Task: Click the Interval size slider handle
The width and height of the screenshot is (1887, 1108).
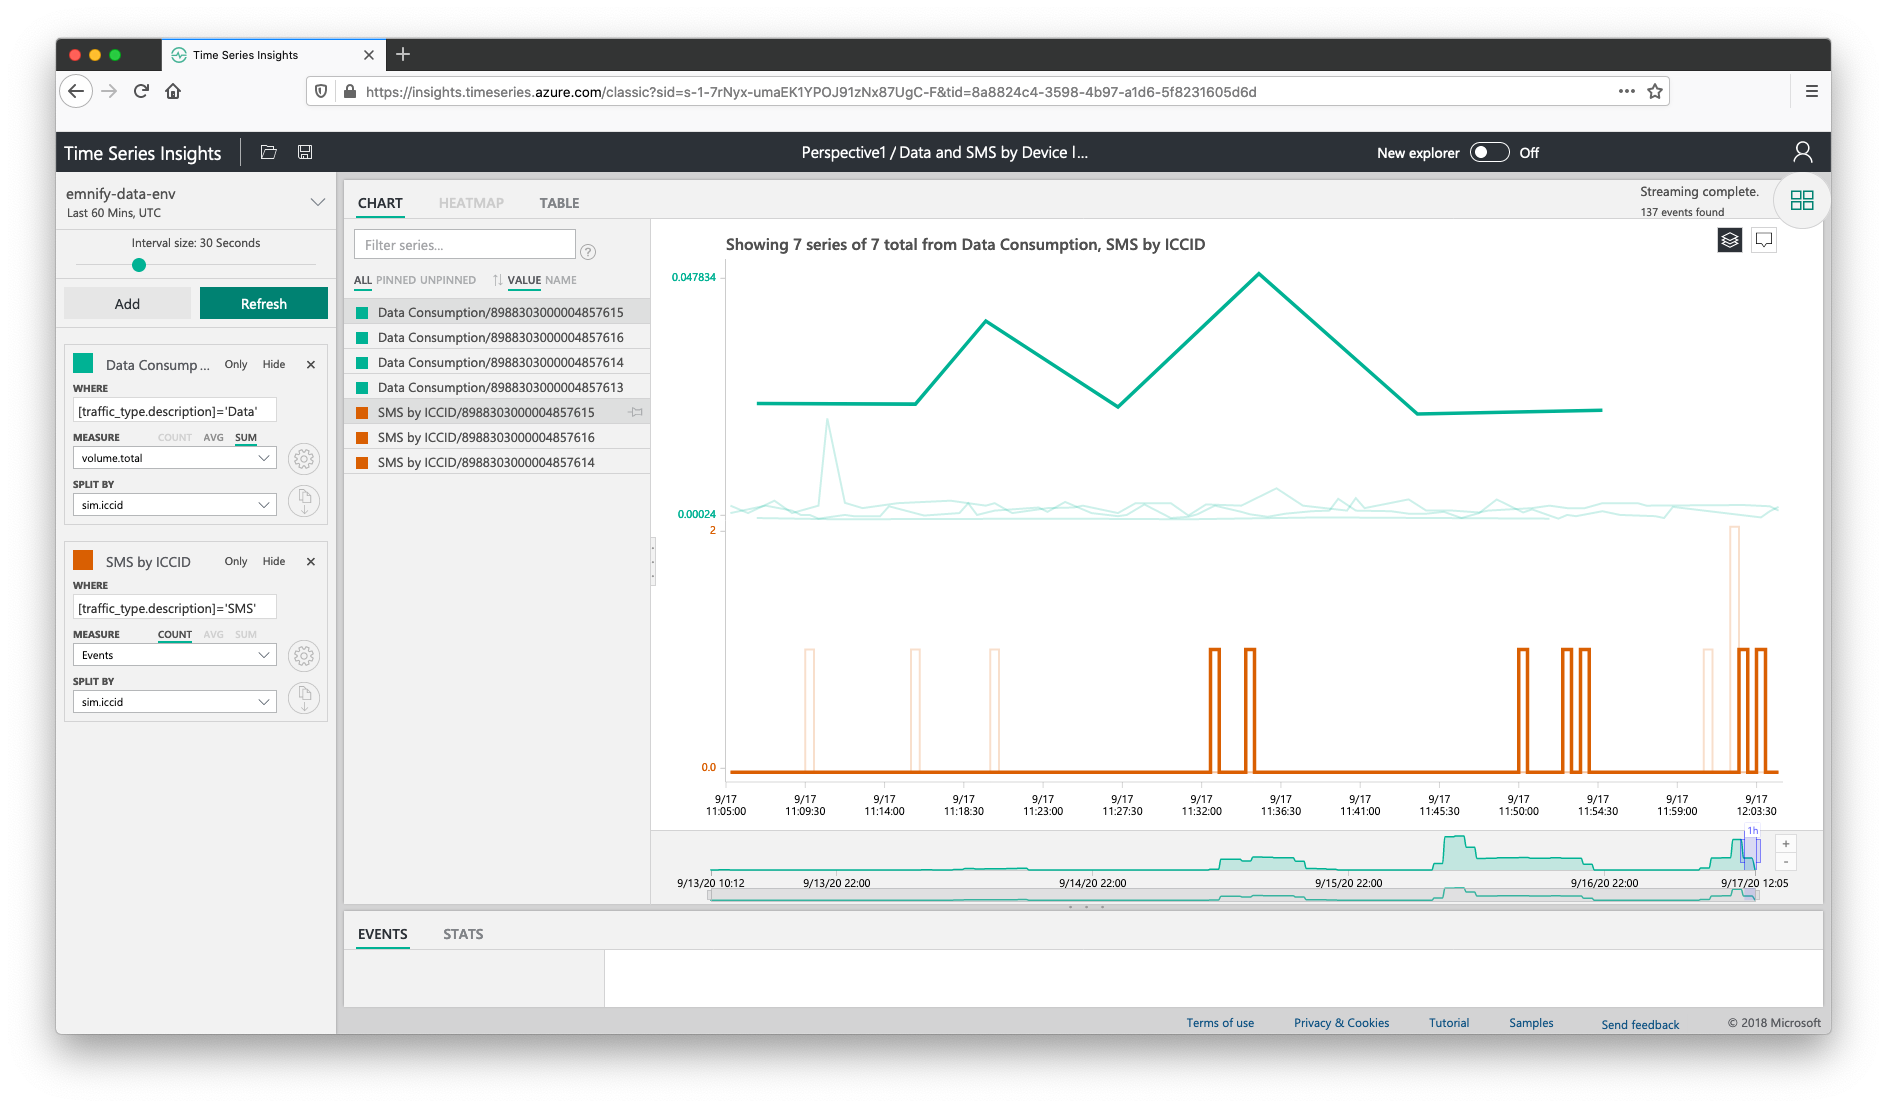Action: pyautogui.click(x=138, y=265)
